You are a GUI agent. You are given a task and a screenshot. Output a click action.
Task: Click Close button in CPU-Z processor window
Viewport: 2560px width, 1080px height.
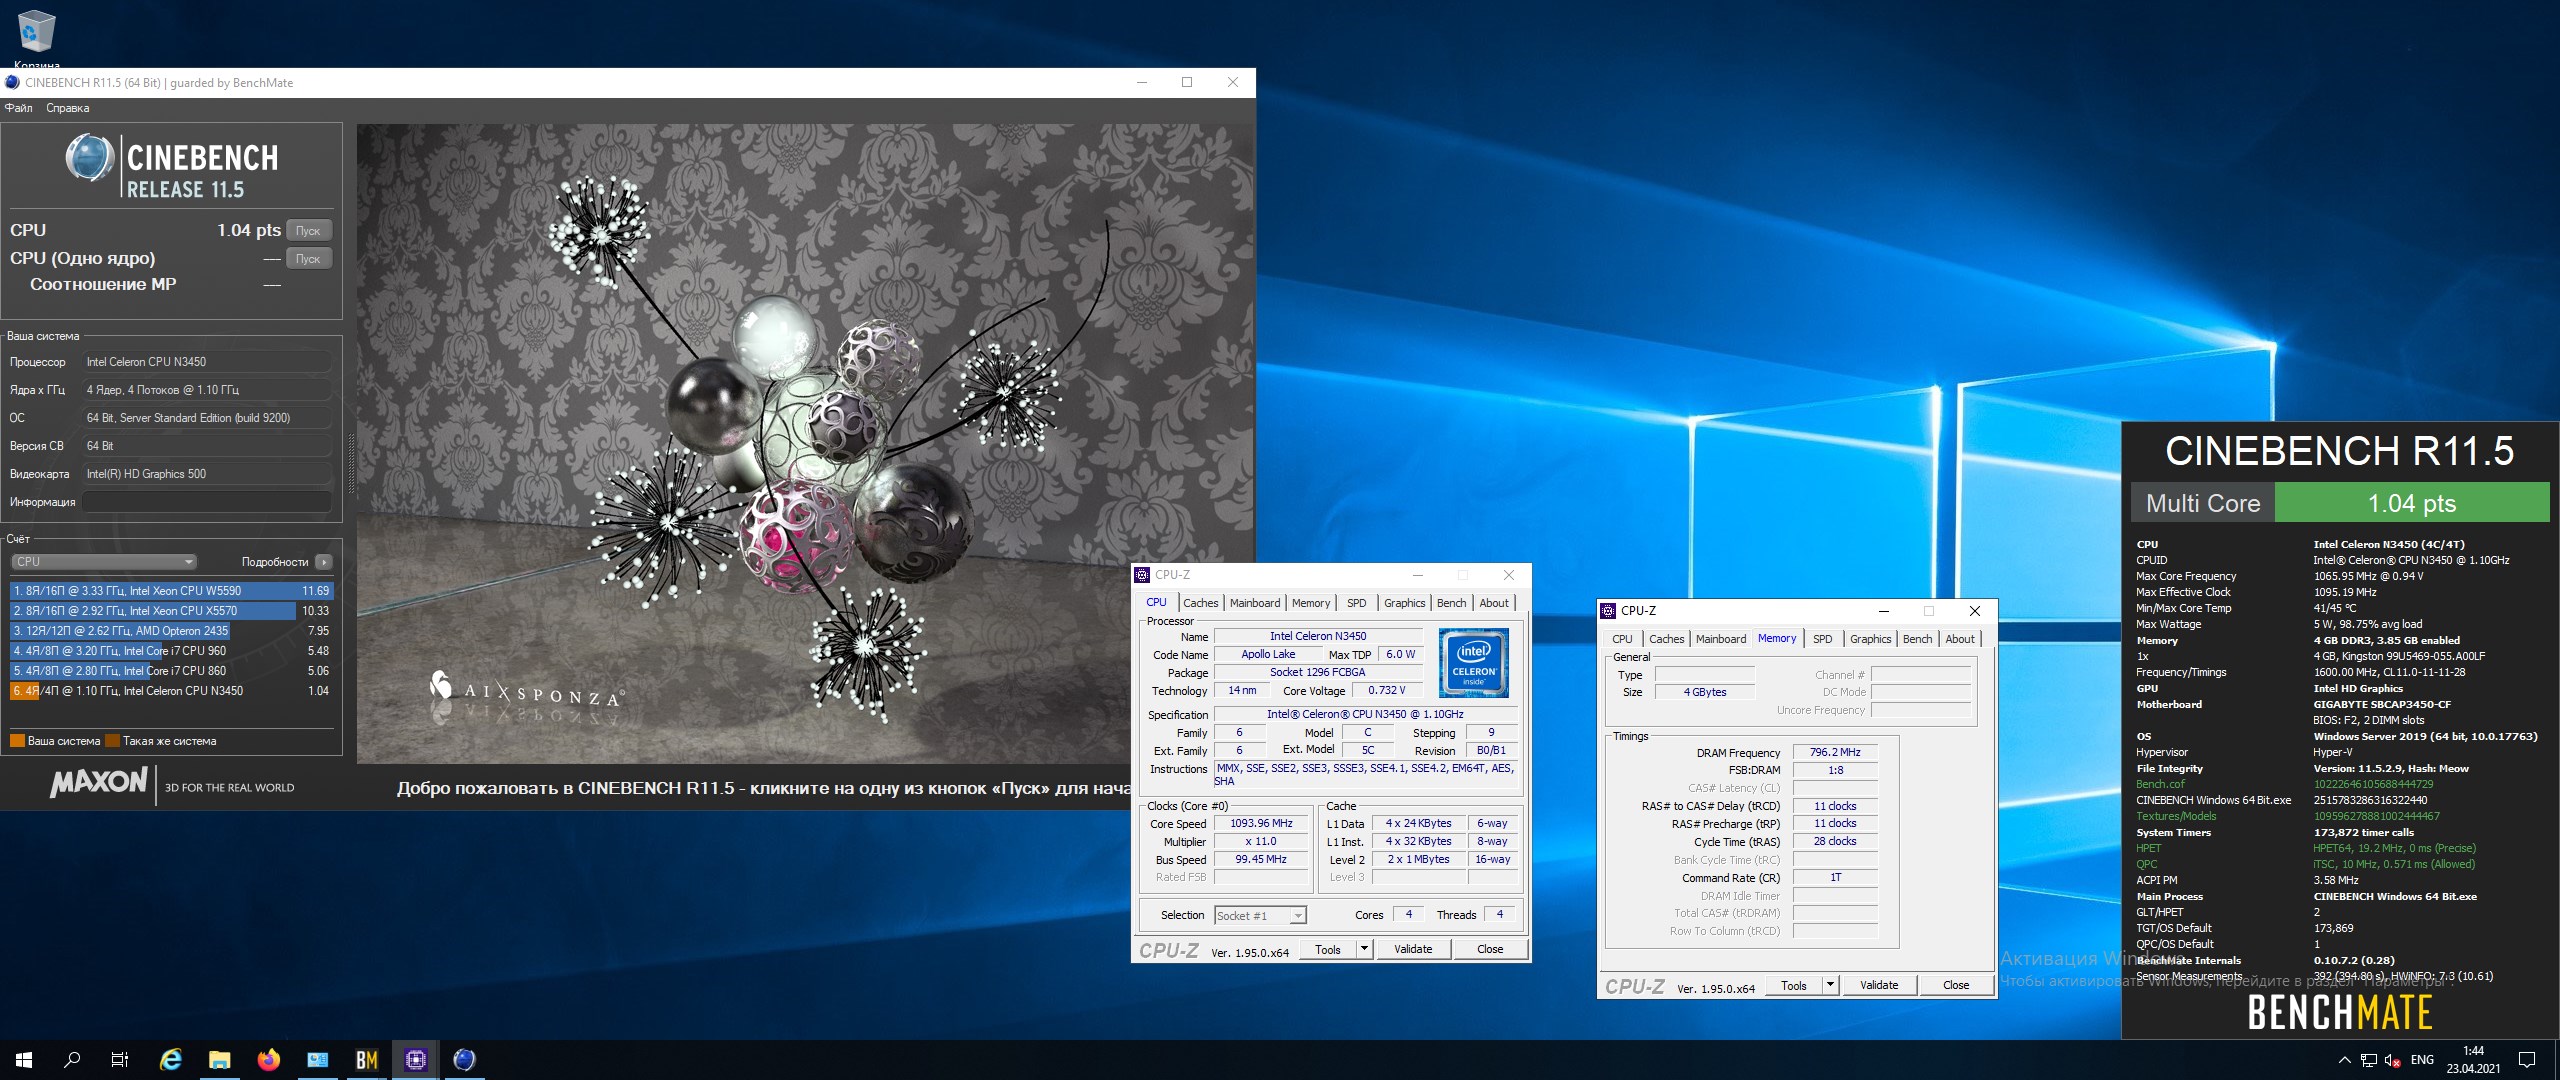[x=1490, y=949]
